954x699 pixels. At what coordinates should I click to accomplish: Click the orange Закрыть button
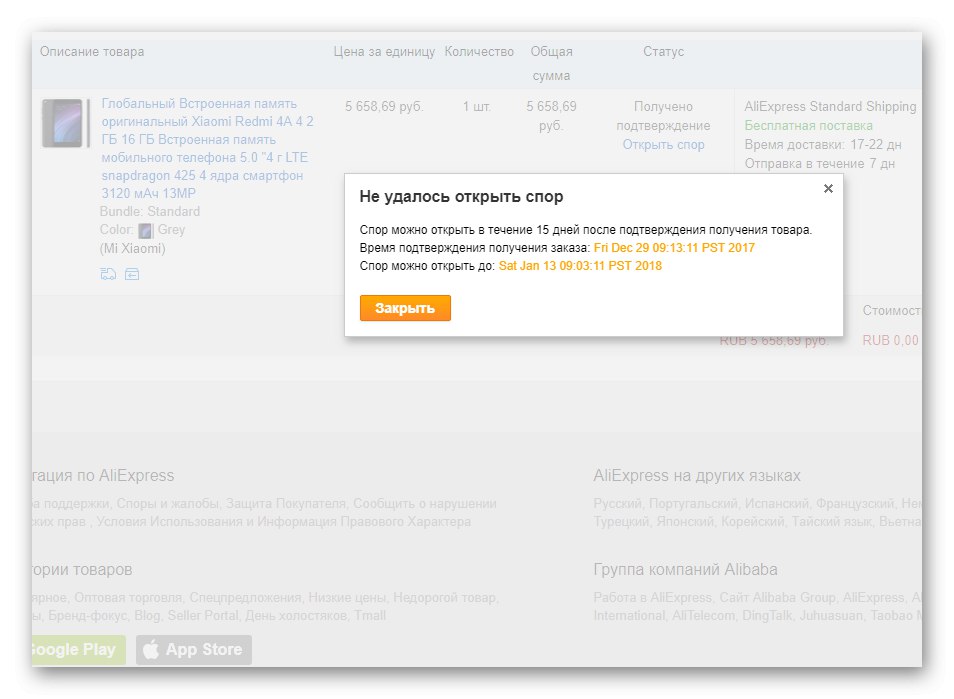[x=405, y=308]
